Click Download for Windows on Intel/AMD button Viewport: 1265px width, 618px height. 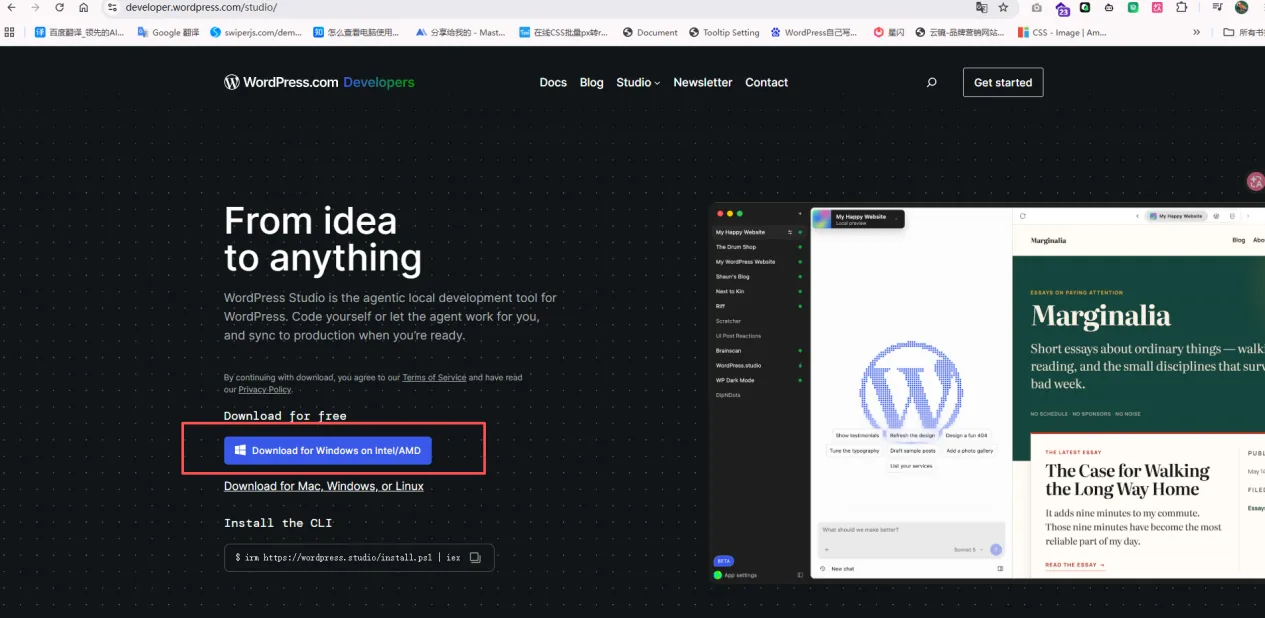click(328, 450)
